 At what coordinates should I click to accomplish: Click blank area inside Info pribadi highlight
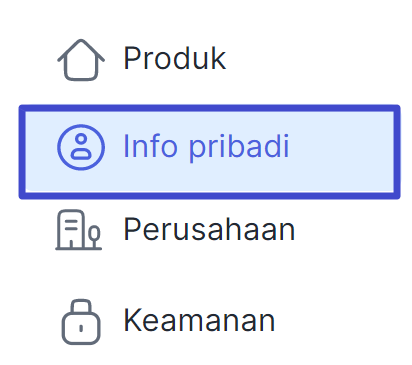click(x=343, y=152)
